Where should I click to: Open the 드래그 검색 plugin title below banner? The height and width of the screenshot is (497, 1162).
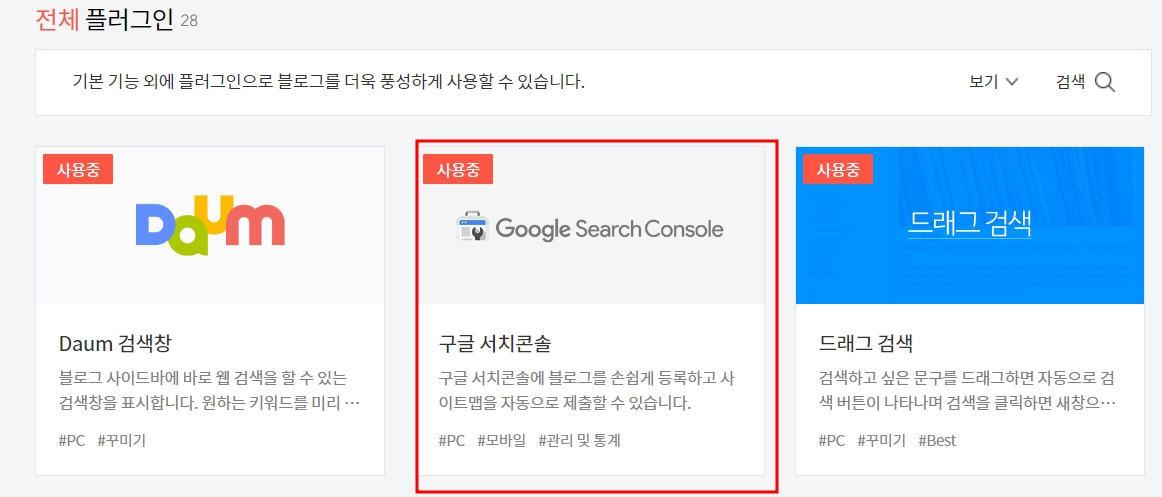[866, 344]
